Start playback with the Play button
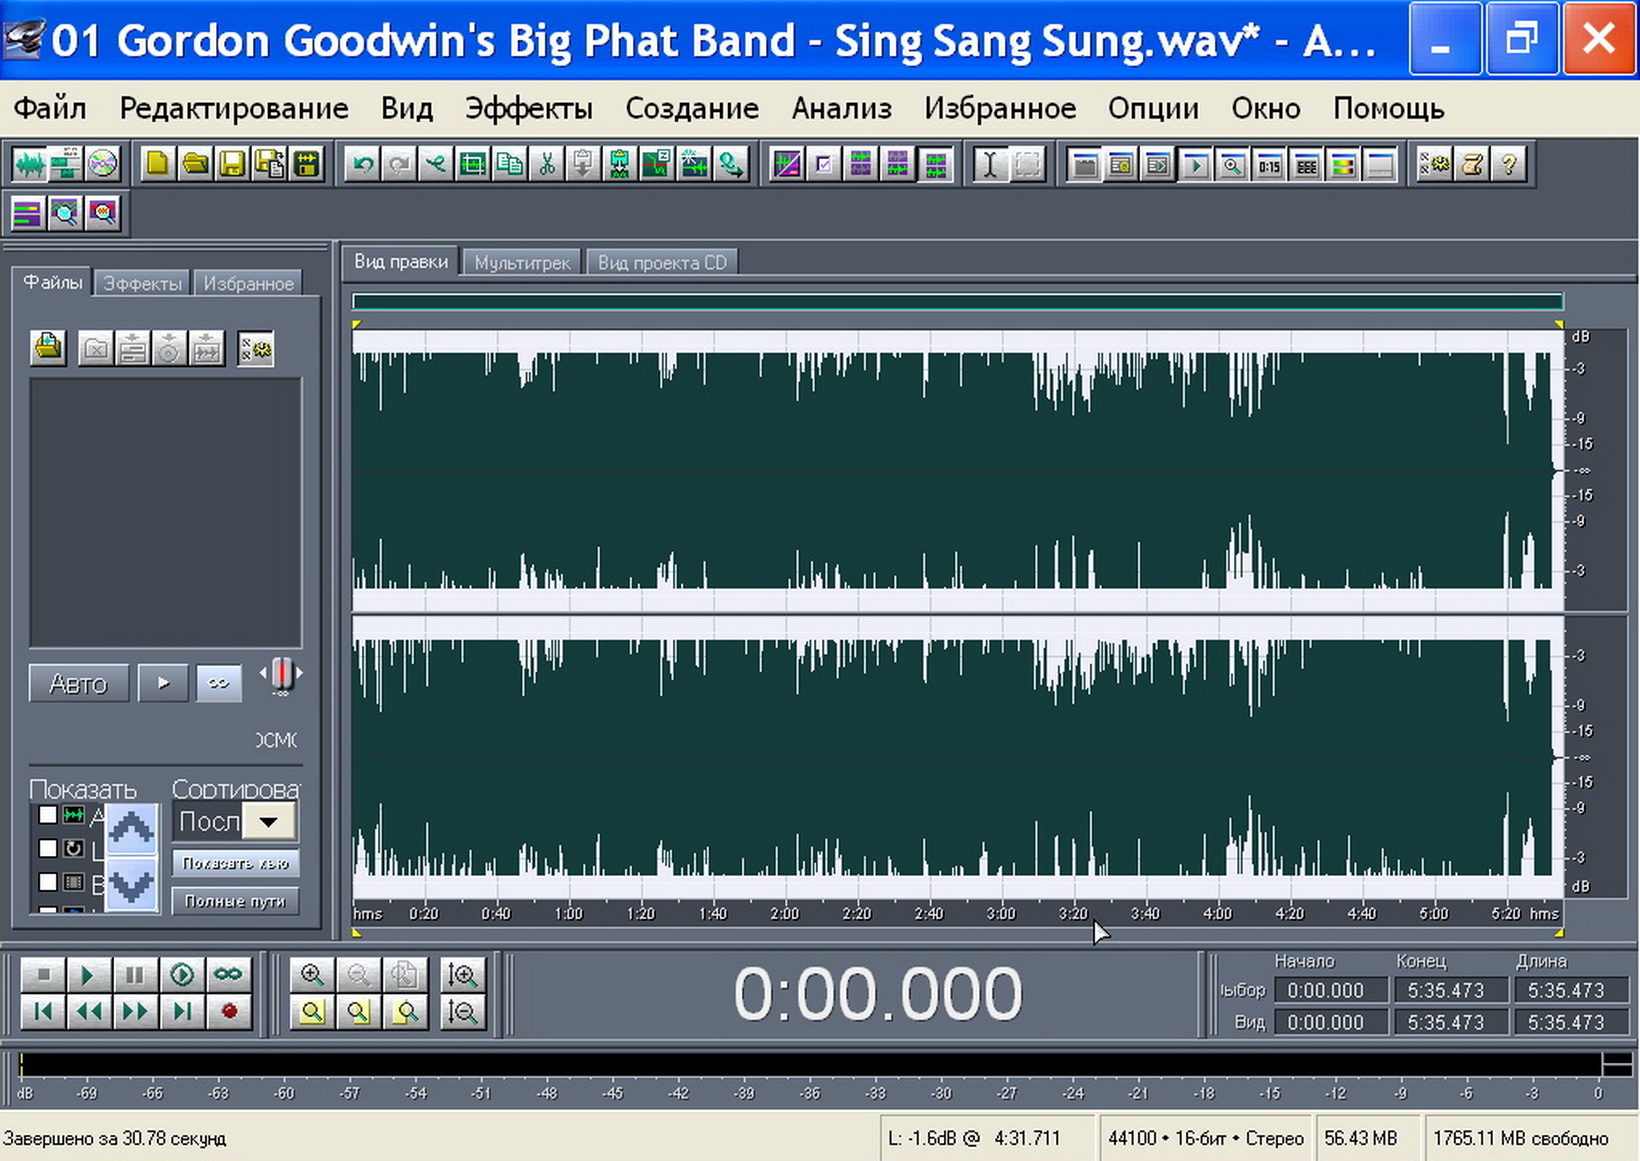The width and height of the screenshot is (1640, 1161). click(x=87, y=974)
